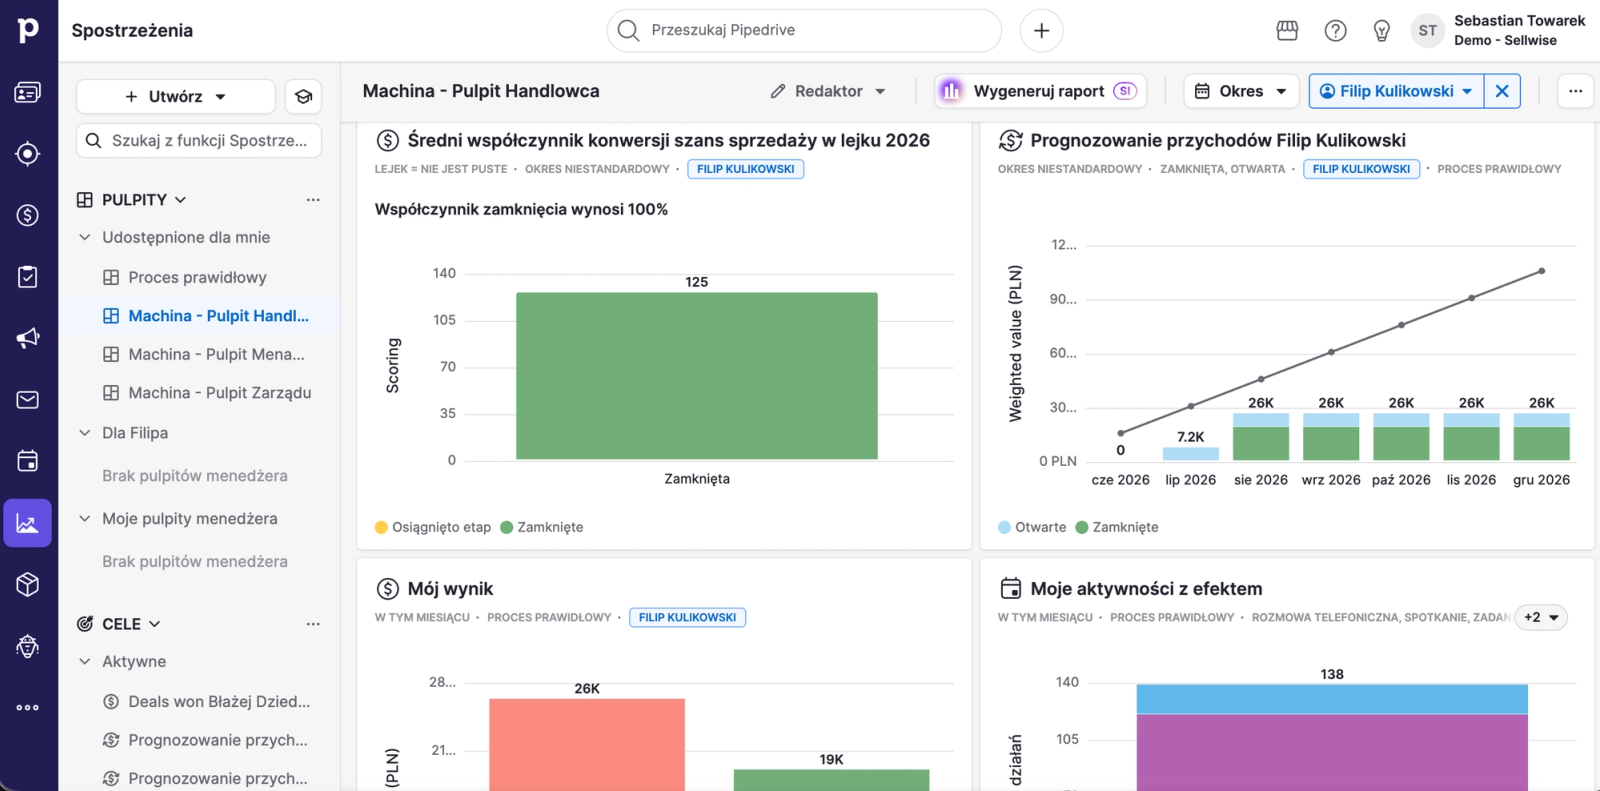Collapse the Aktywne goals group

point(85,662)
